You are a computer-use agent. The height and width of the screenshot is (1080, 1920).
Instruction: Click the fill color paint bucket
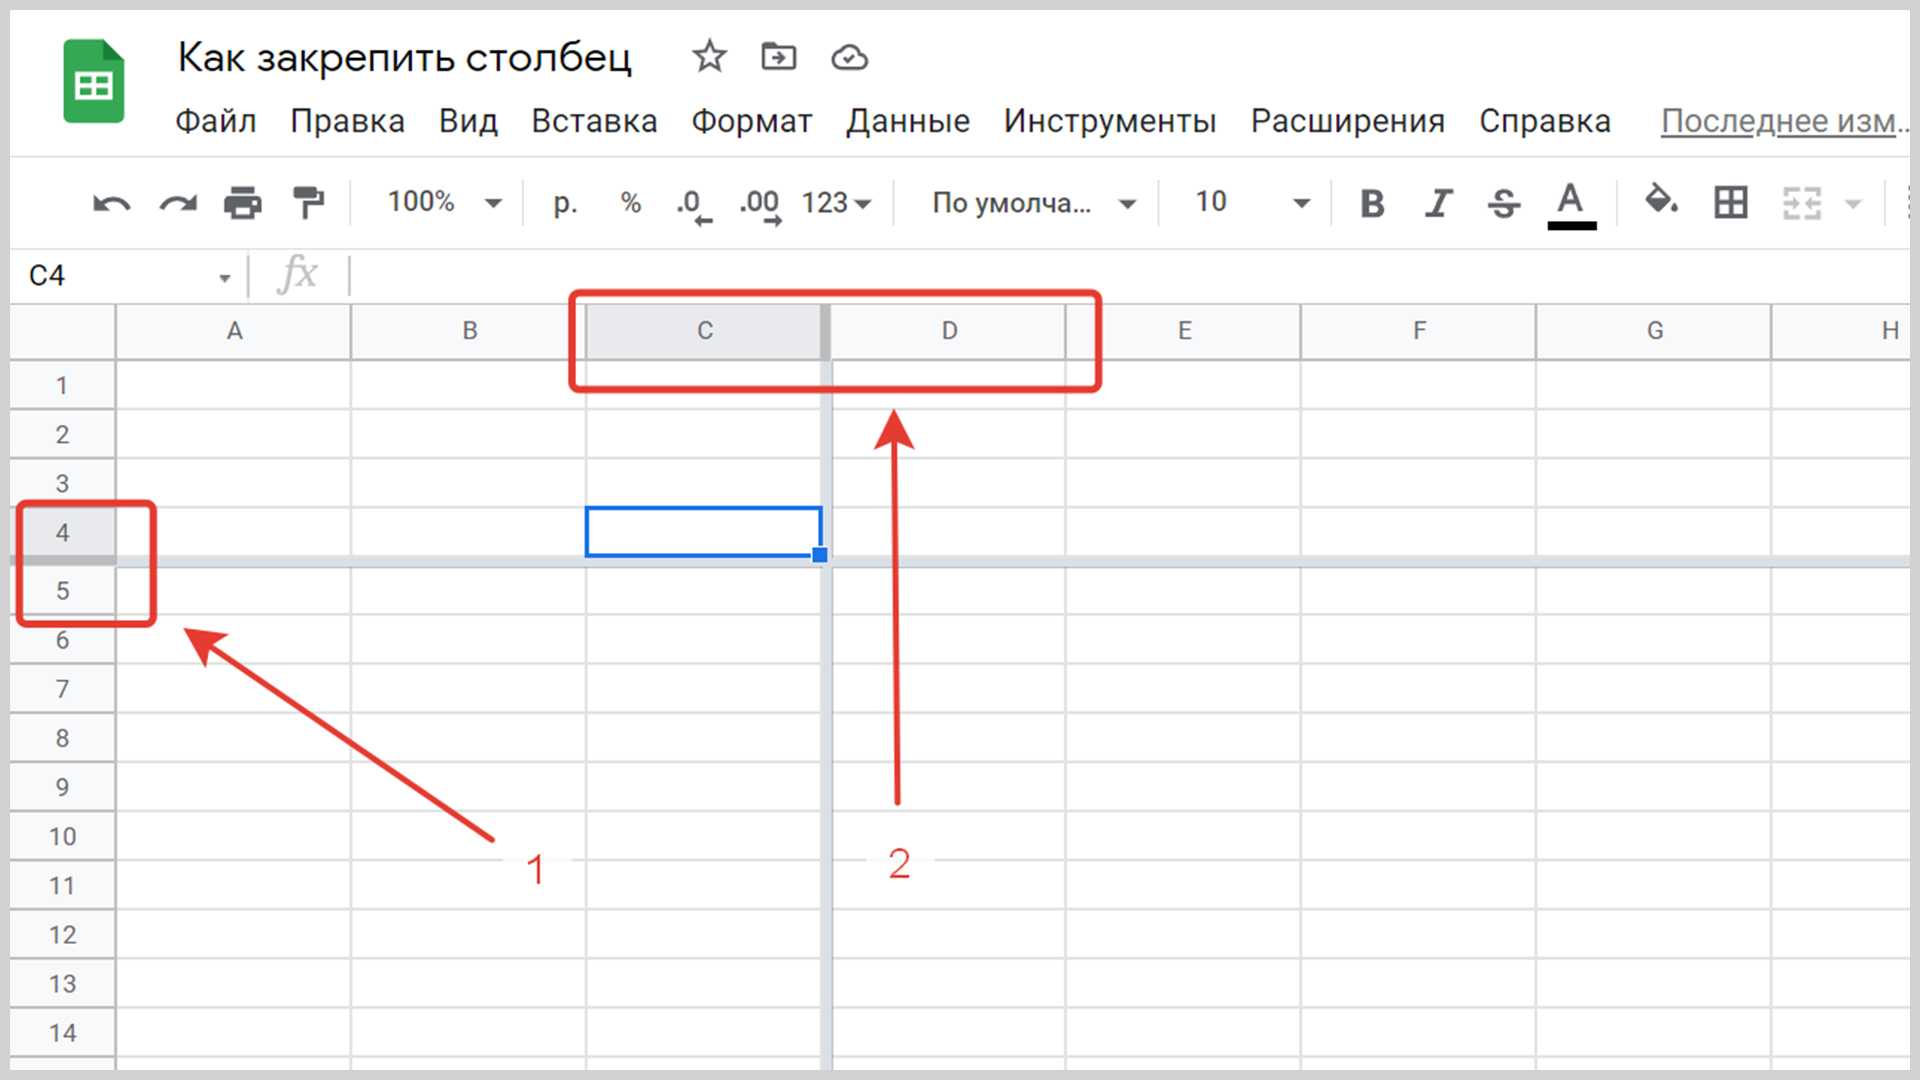pos(1661,201)
